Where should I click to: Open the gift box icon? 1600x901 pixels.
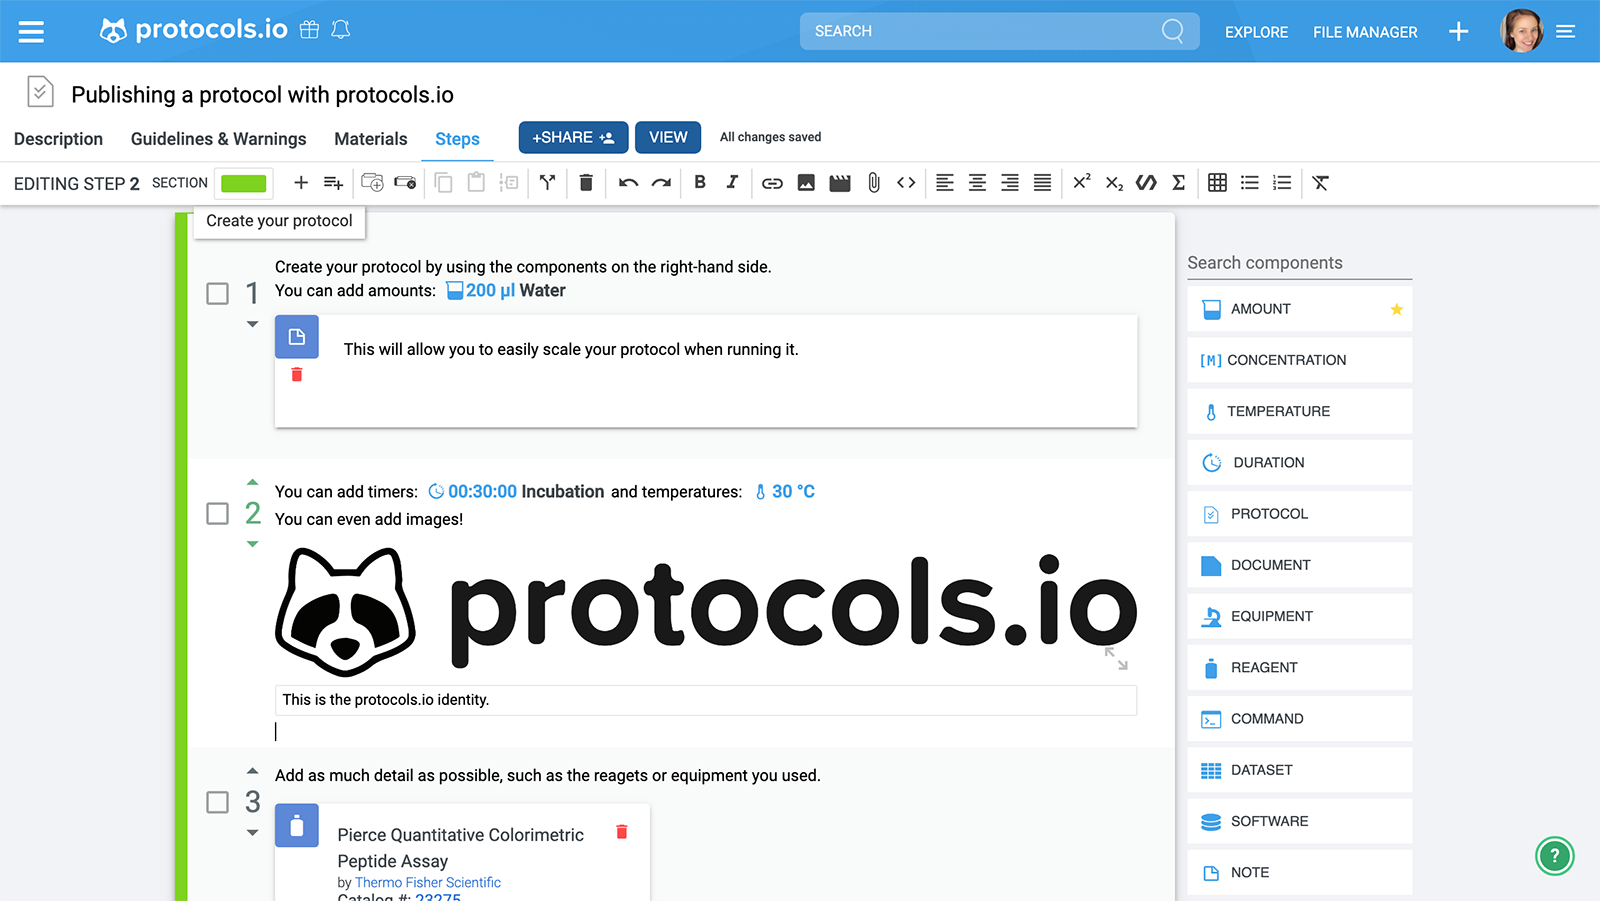coord(310,30)
